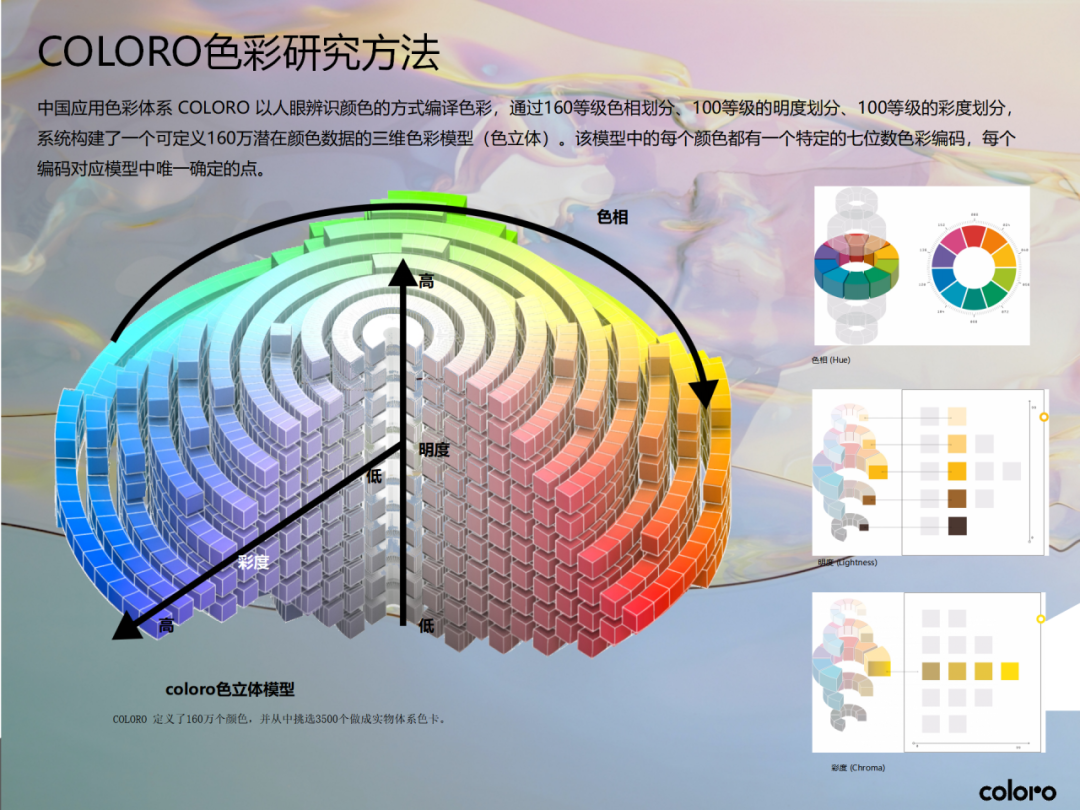This screenshot has width=1080, height=810.
Task: Click "高" near the chroma arrow tip
Action: click(x=166, y=625)
